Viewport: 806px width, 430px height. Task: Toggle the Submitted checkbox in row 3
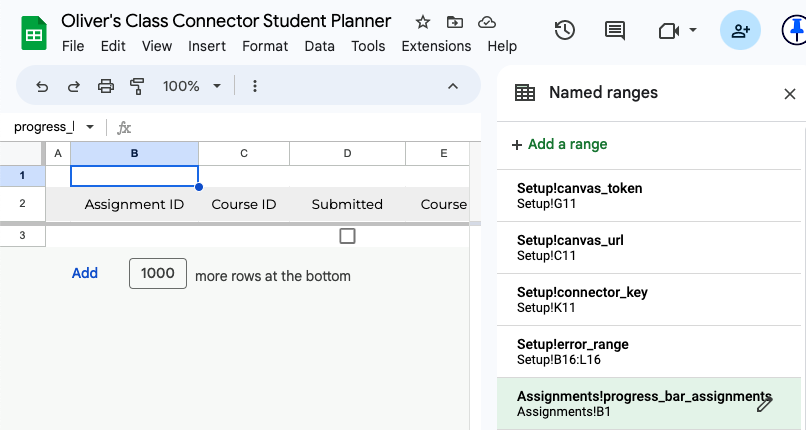point(347,236)
